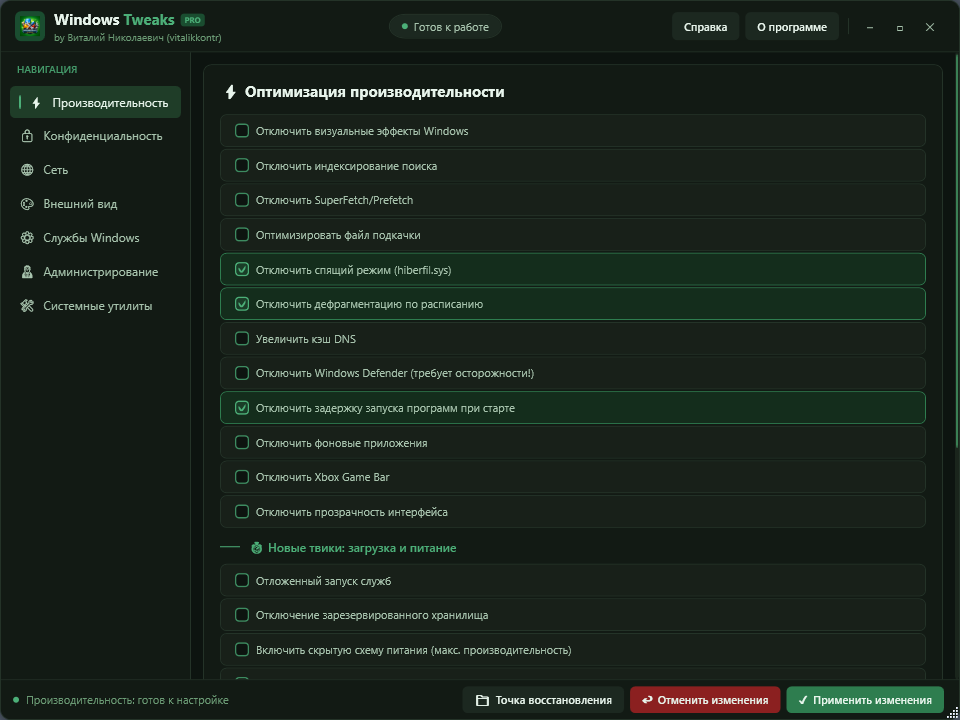The width and height of the screenshot is (960, 720).
Task: Open the Справка button
Action: (705, 27)
